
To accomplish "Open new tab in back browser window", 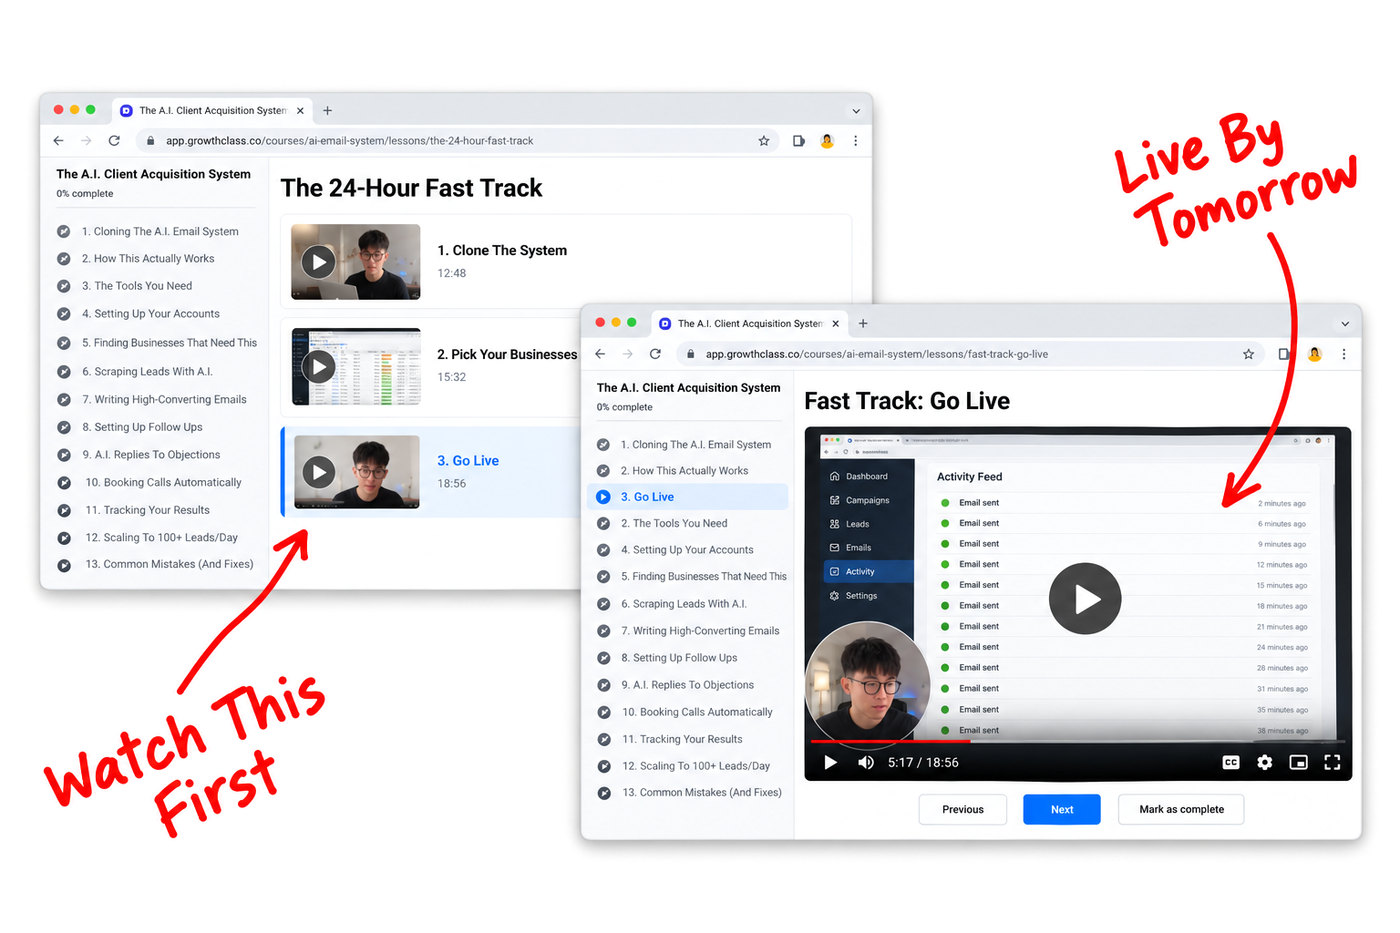I will click(x=327, y=111).
